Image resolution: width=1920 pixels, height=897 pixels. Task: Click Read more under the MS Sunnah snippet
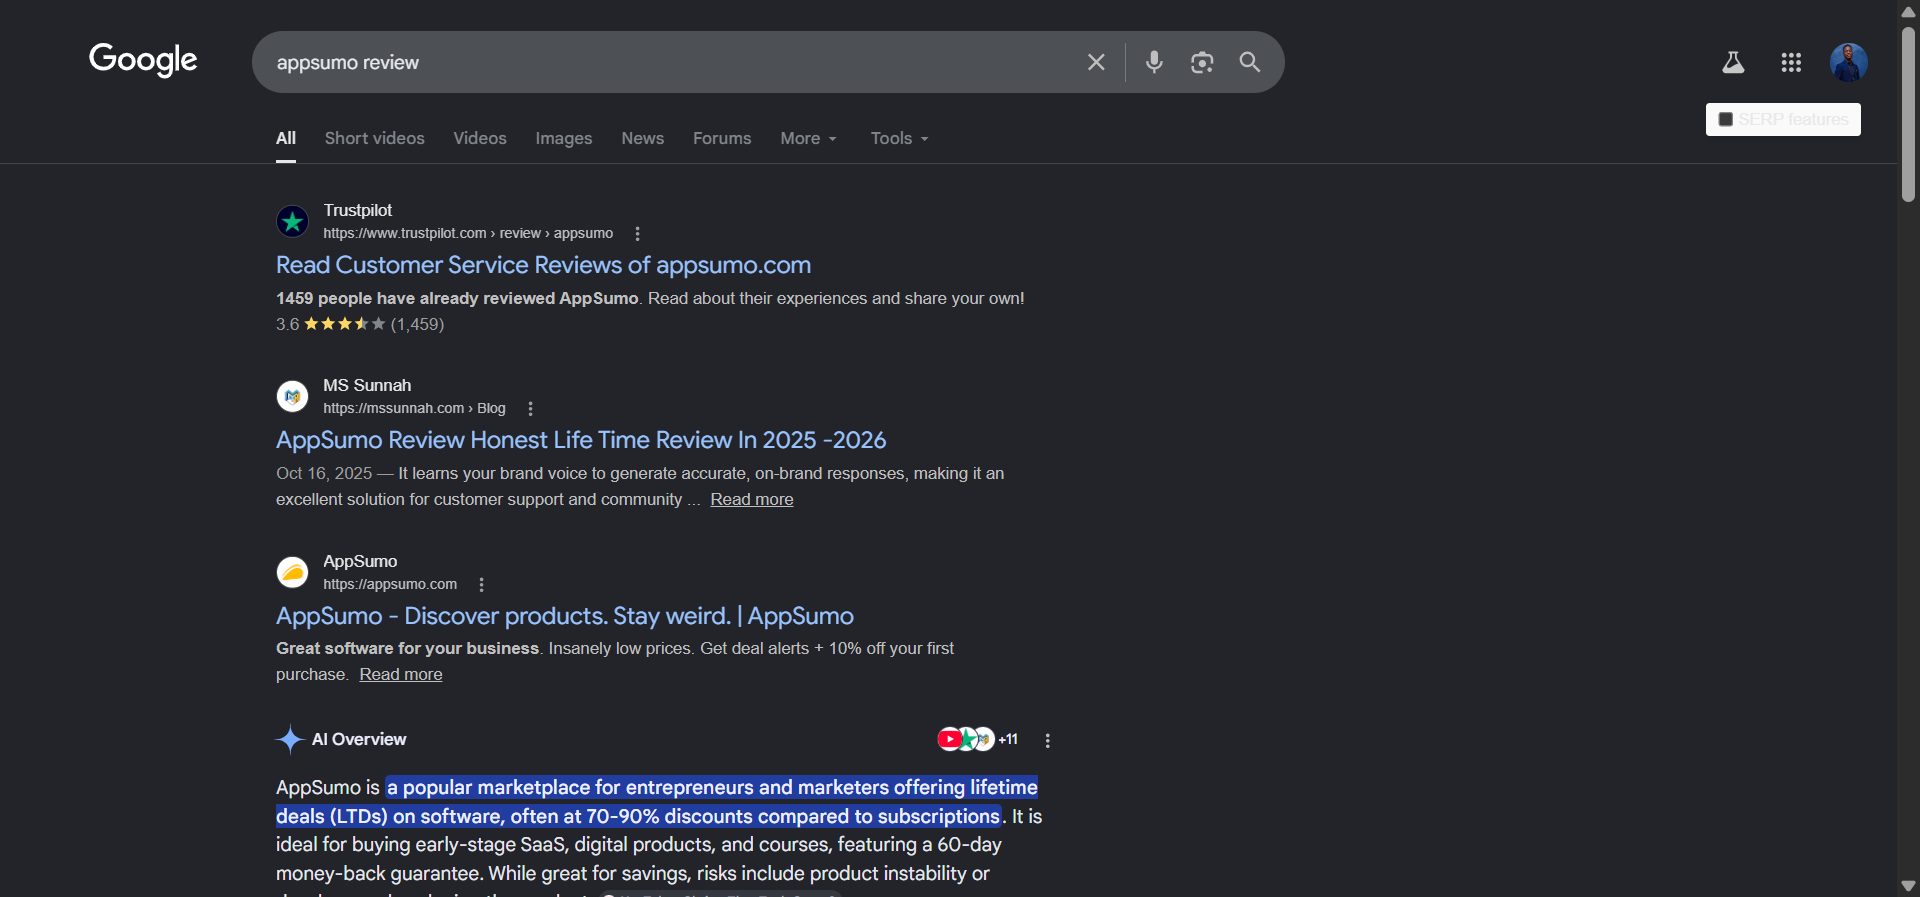tap(752, 499)
